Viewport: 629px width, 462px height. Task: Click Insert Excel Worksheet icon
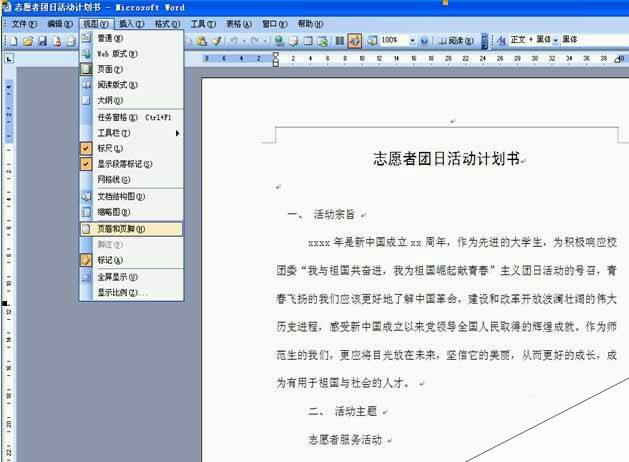(323, 41)
